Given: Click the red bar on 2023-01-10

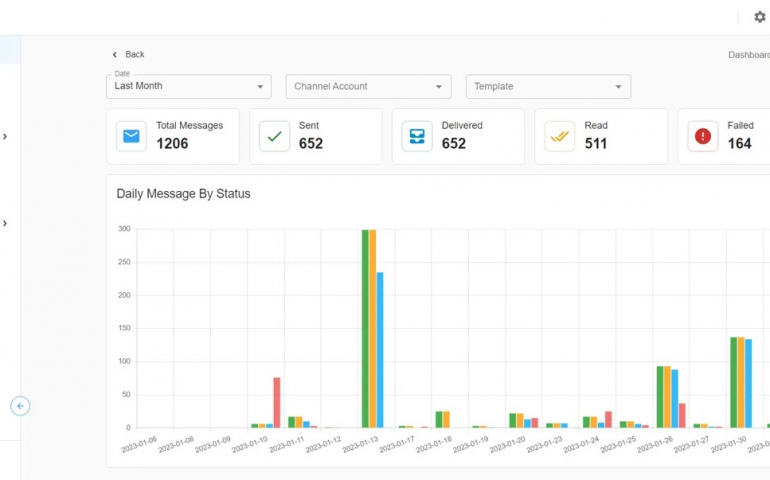Looking at the screenshot, I should click(x=277, y=403).
